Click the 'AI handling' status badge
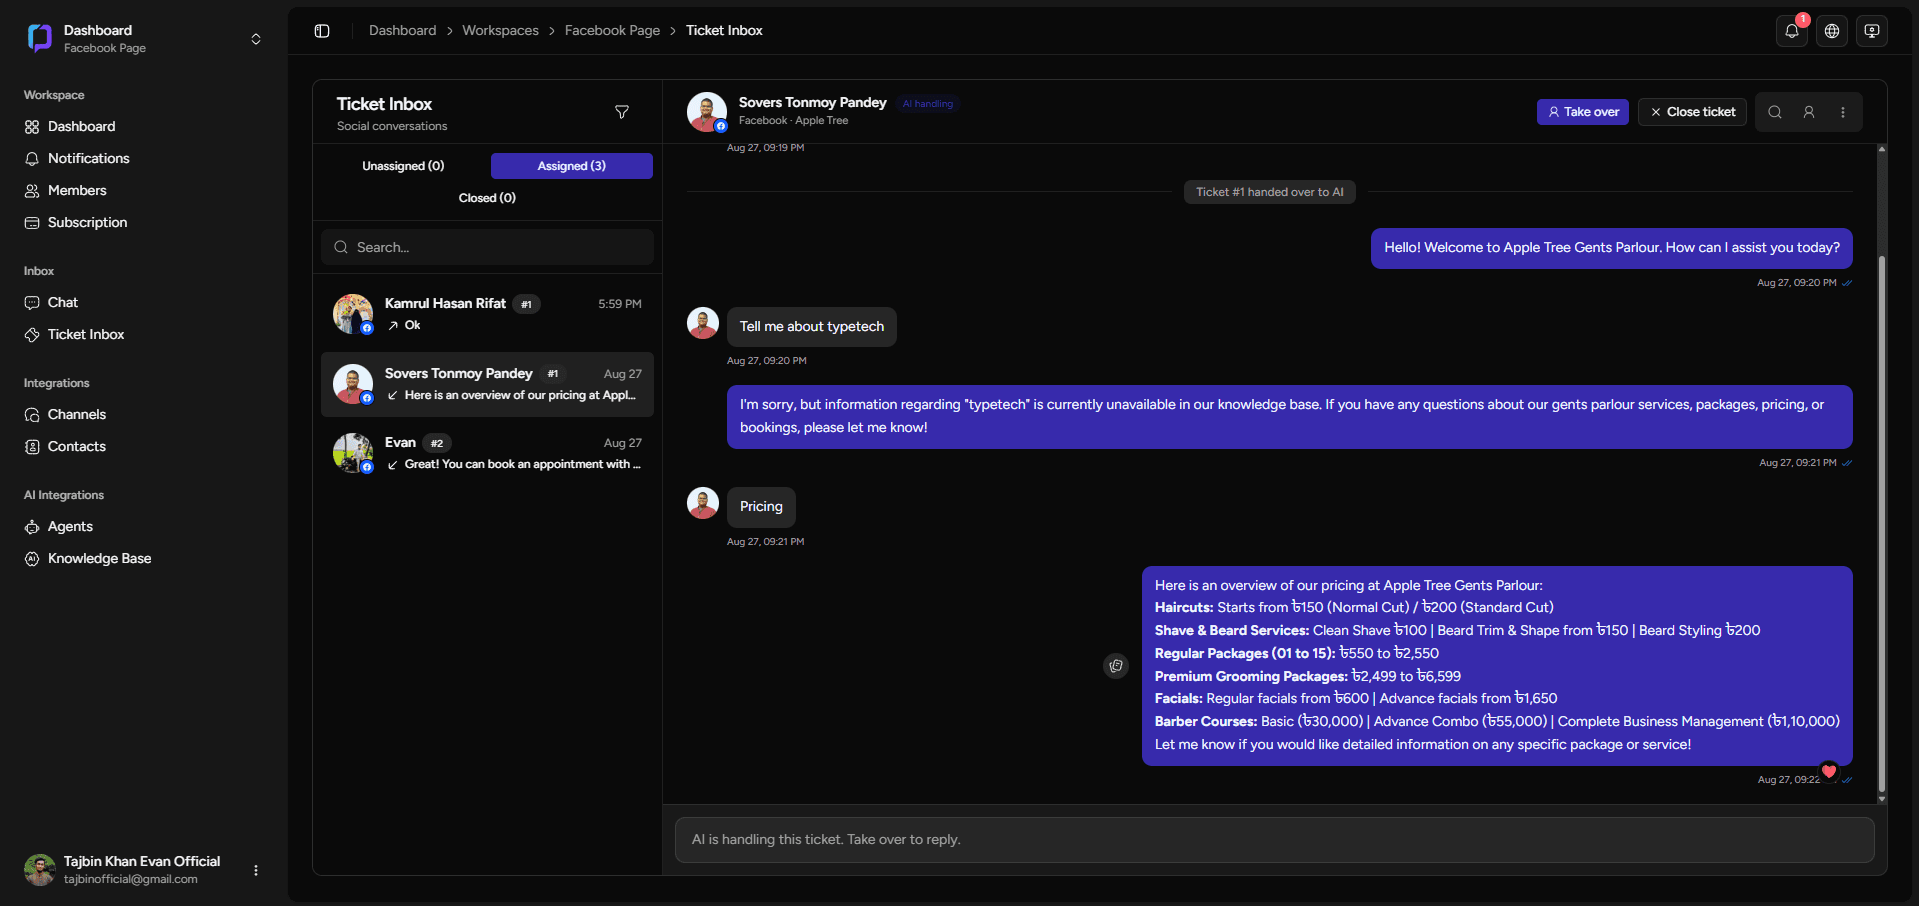 928,104
